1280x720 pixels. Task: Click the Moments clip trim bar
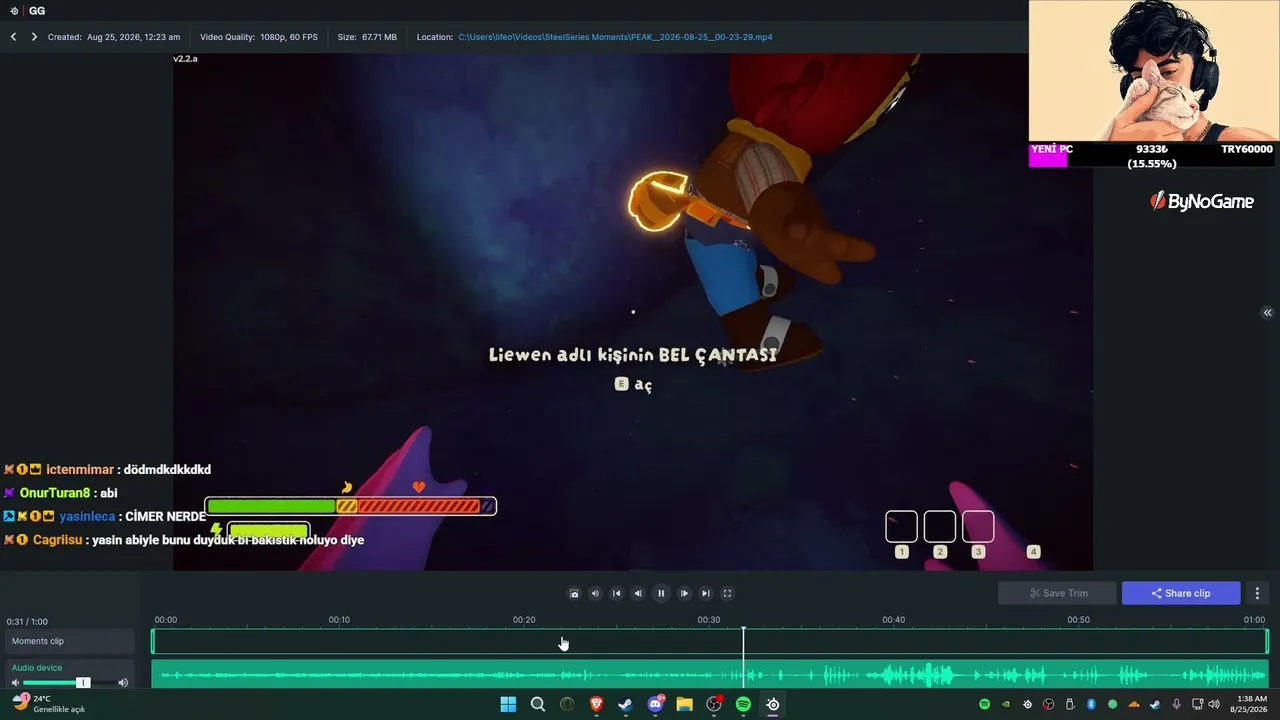(710, 641)
